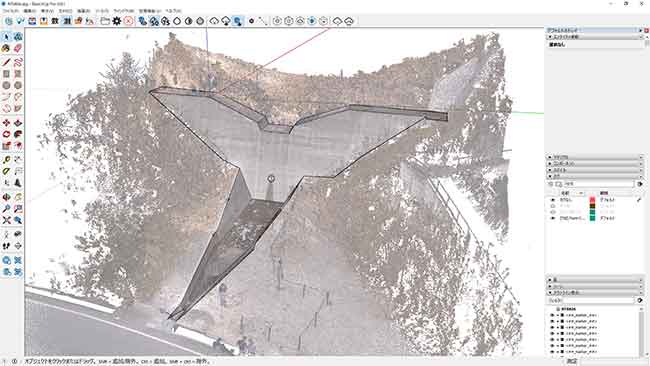The height and width of the screenshot is (366, 650).
Task: Toggle visibility eye of first tag row
Action: [x=553, y=200]
